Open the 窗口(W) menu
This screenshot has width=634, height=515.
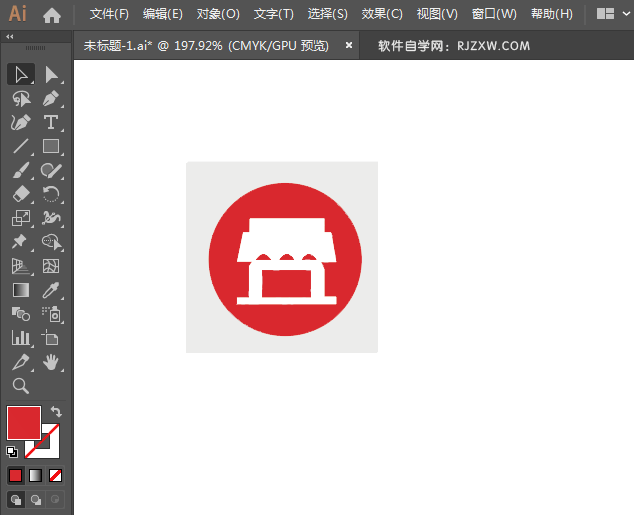pyautogui.click(x=494, y=14)
